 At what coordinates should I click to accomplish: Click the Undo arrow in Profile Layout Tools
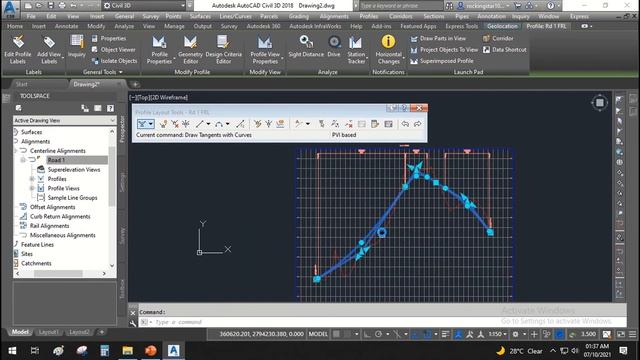click(x=405, y=124)
